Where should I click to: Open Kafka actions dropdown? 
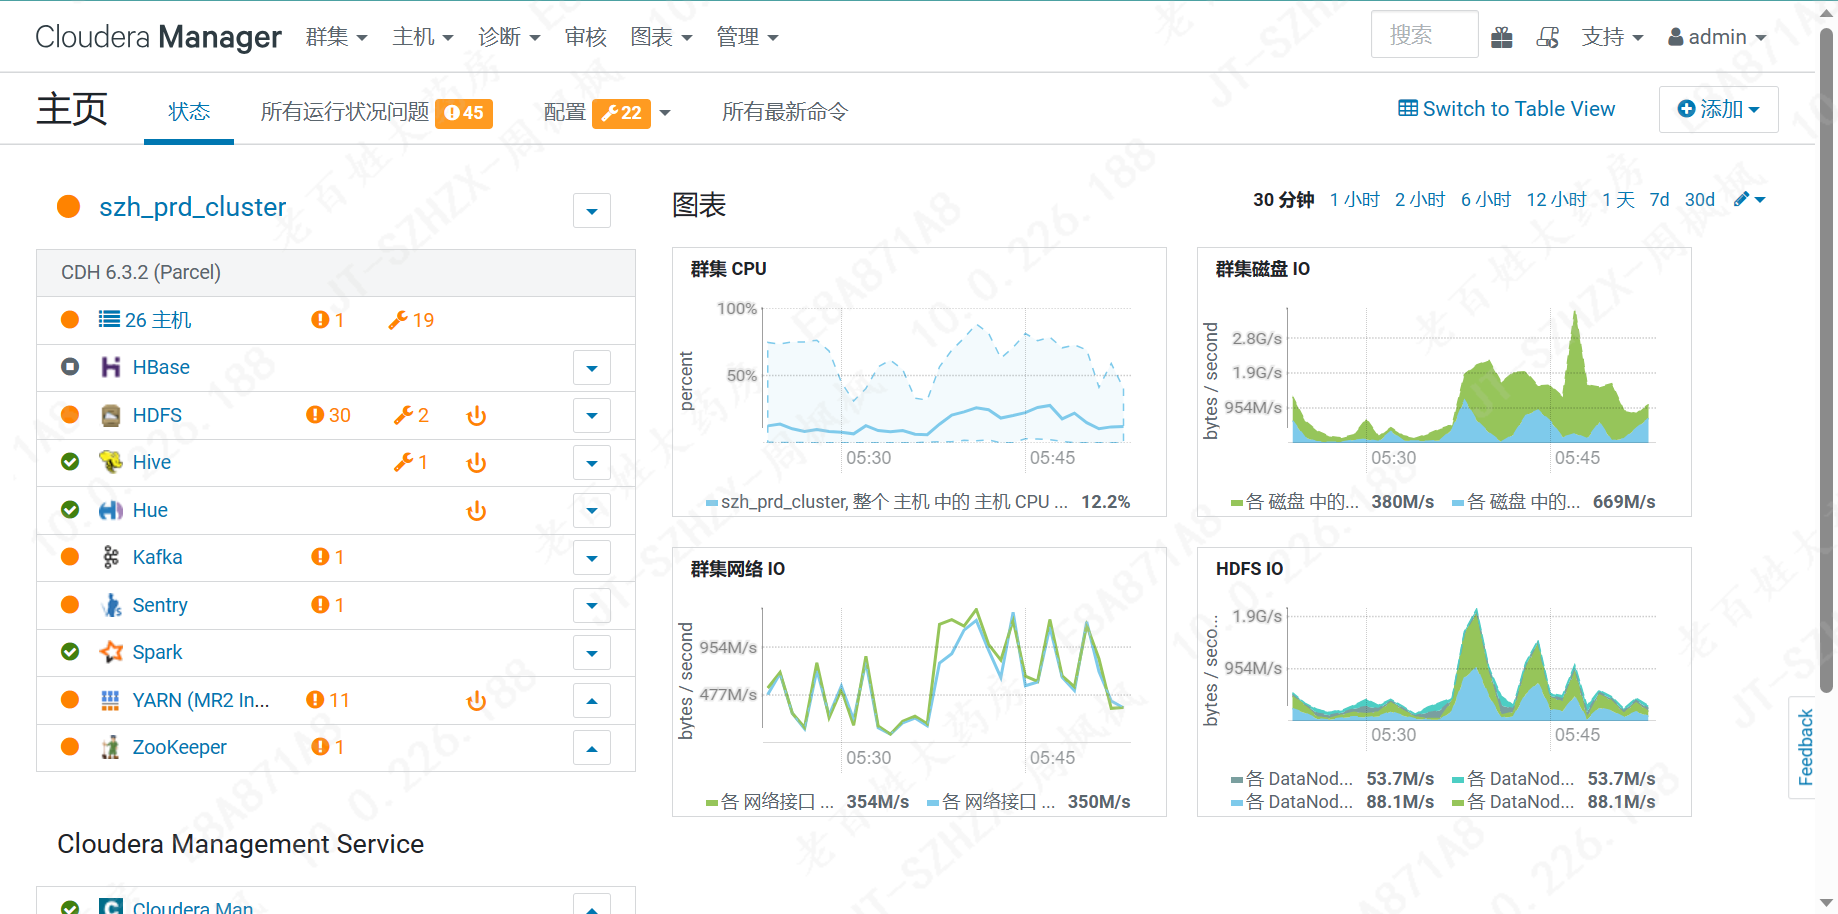tap(592, 558)
